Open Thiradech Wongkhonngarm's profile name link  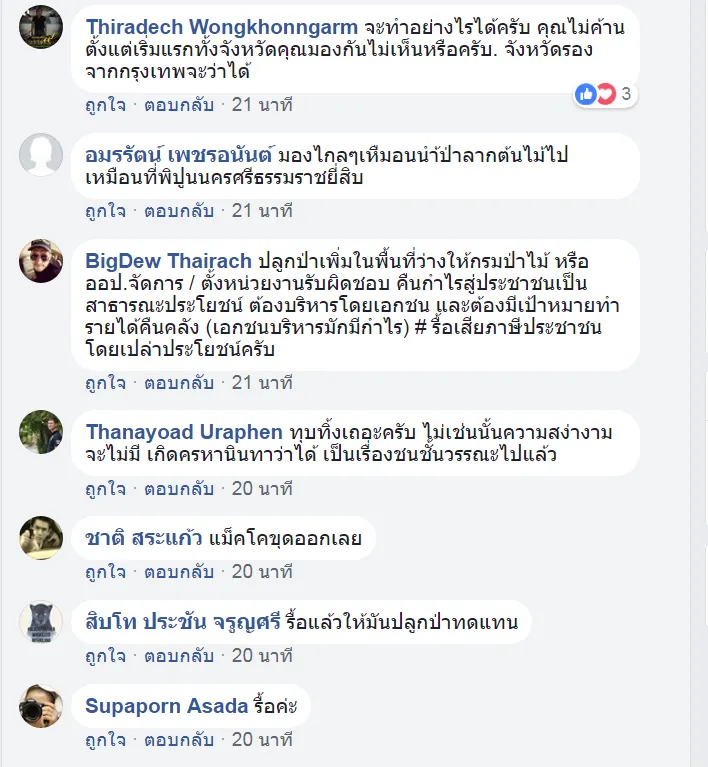coord(223,26)
